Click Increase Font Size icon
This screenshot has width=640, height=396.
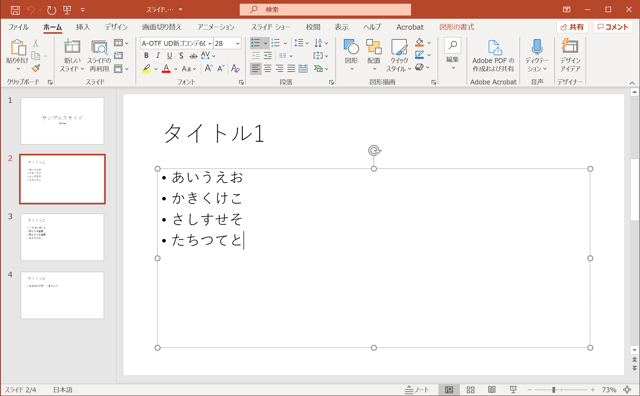pyautogui.click(x=209, y=68)
